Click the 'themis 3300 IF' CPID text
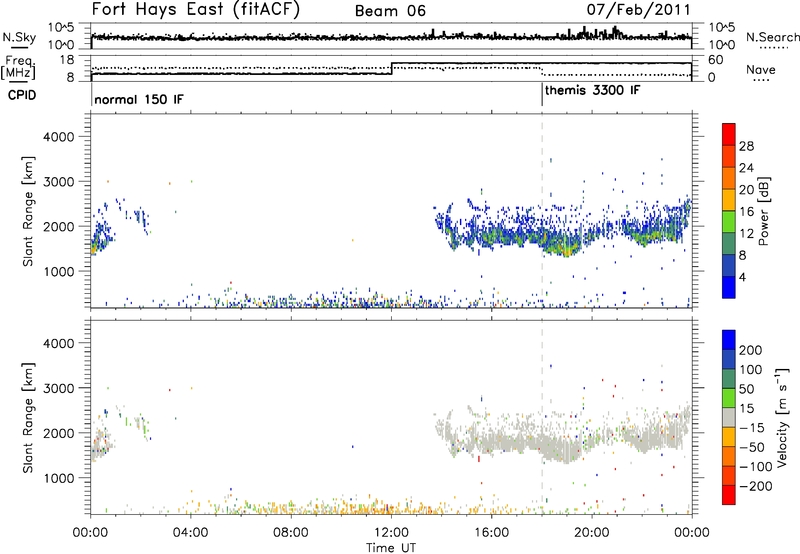800x554 pixels. pyautogui.click(x=592, y=90)
